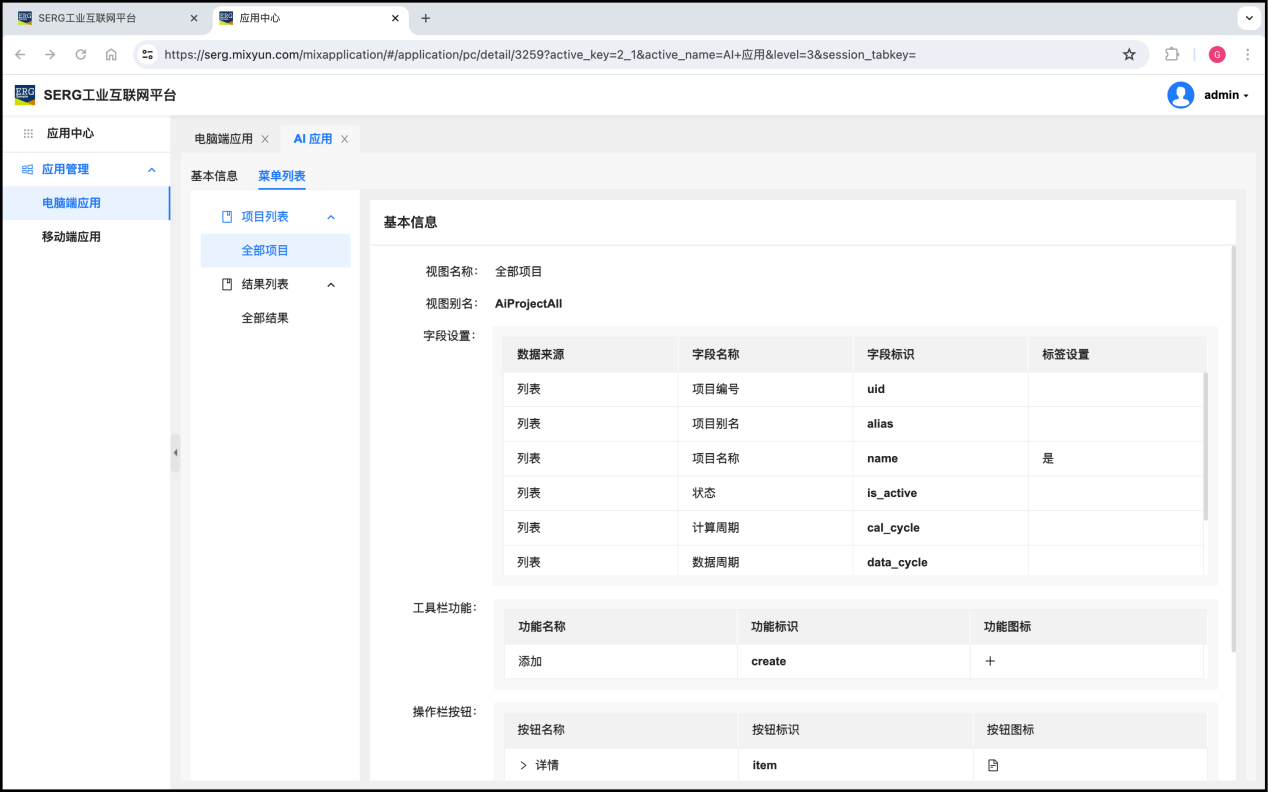Image resolution: width=1268 pixels, height=792 pixels.
Task: Switch to the 电脑端应用 page tab
Action: (x=223, y=139)
